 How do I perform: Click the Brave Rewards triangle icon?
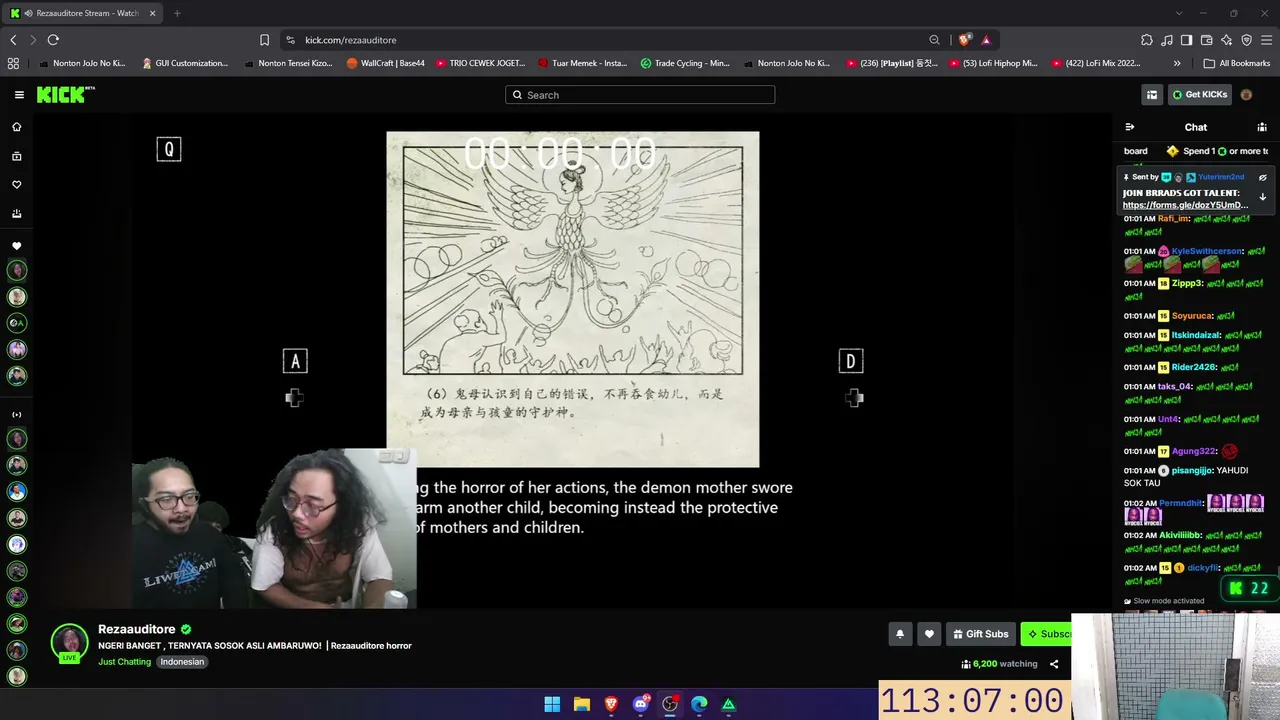coord(986,40)
